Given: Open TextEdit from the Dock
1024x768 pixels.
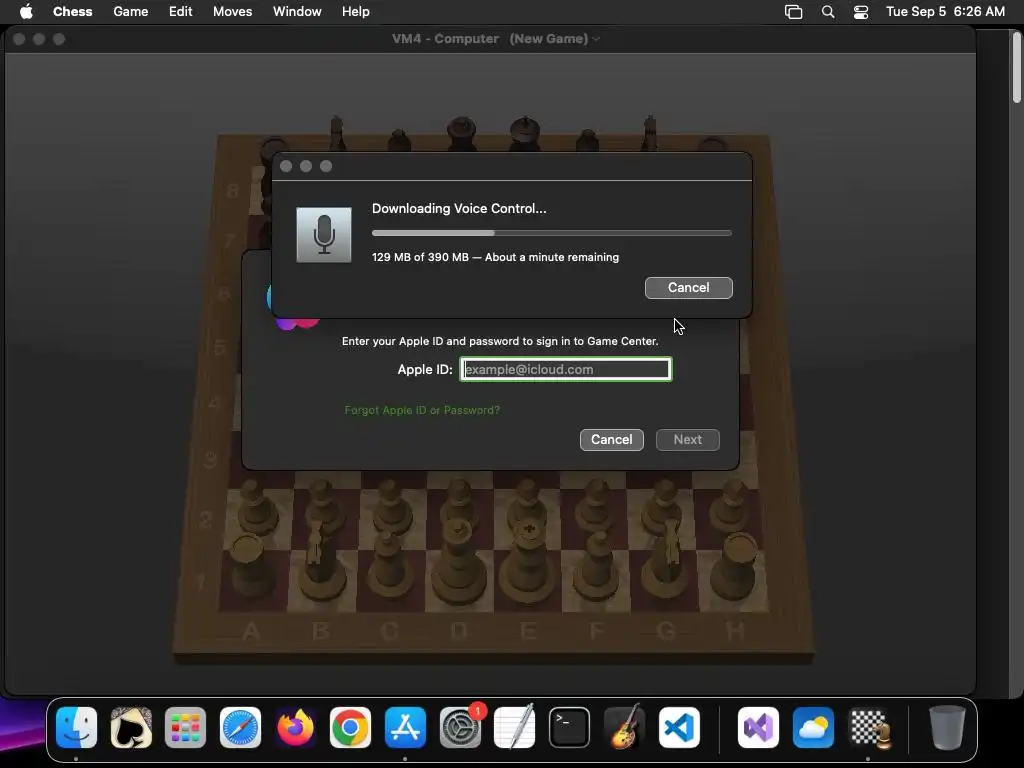Looking at the screenshot, I should 515,728.
